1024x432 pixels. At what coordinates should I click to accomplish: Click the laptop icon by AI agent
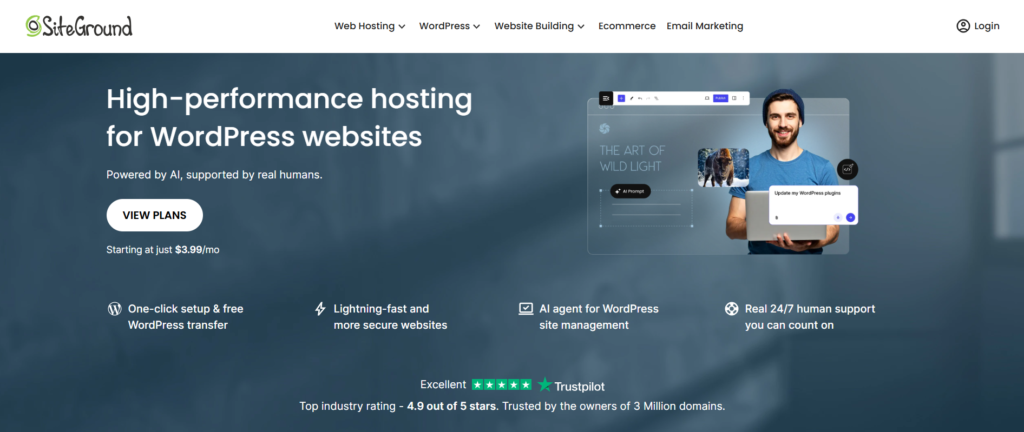click(526, 309)
